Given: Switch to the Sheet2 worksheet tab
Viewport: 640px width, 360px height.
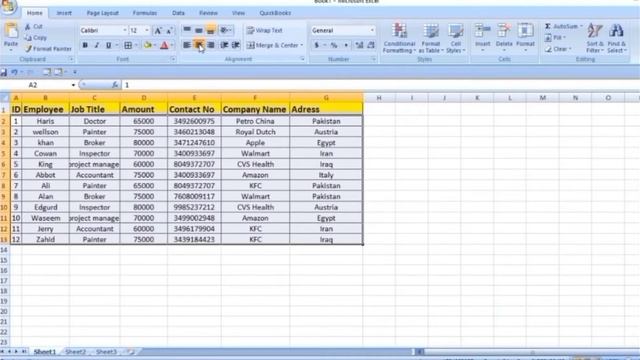Looking at the screenshot, I should (76, 351).
